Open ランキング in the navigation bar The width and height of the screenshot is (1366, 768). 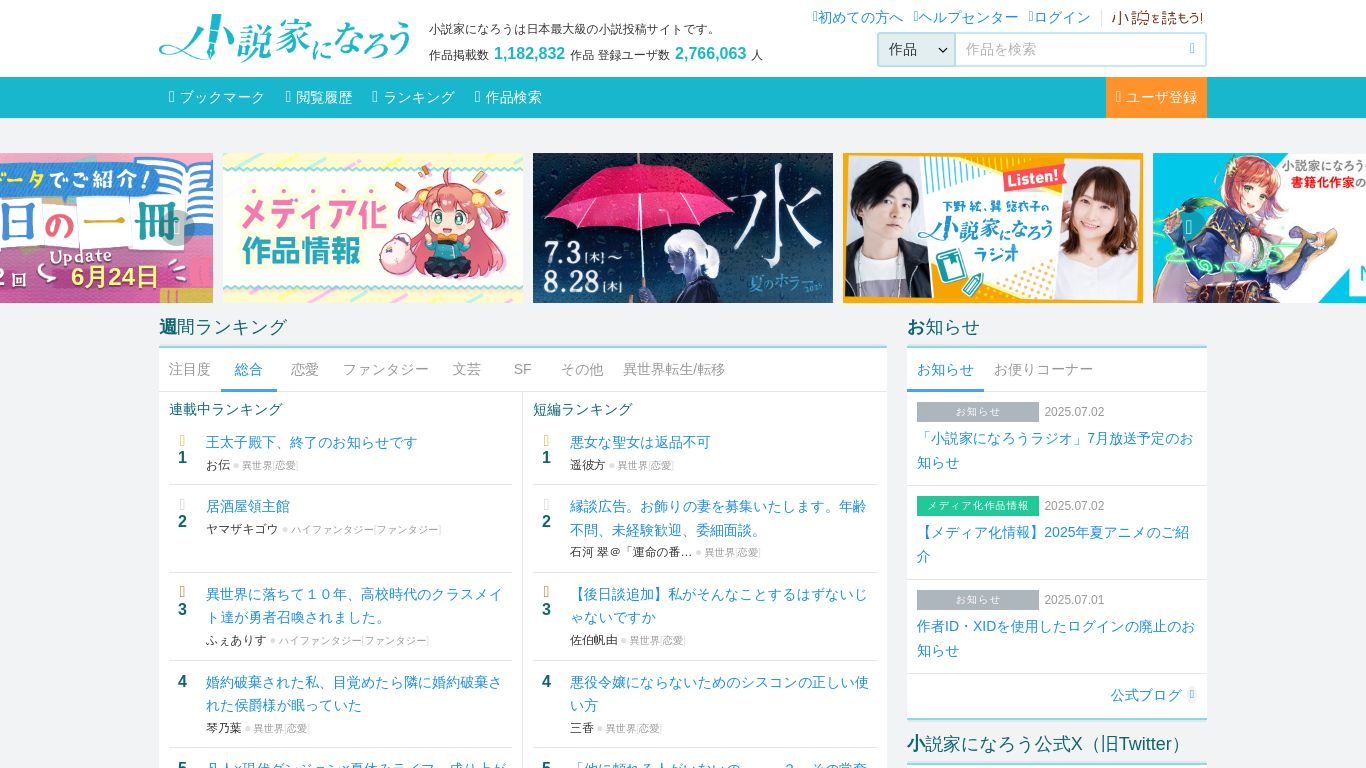tap(414, 97)
